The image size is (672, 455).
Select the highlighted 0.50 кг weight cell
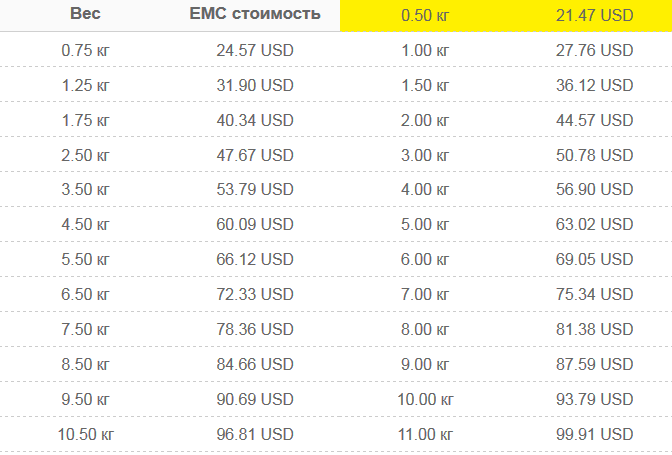[x=425, y=15]
